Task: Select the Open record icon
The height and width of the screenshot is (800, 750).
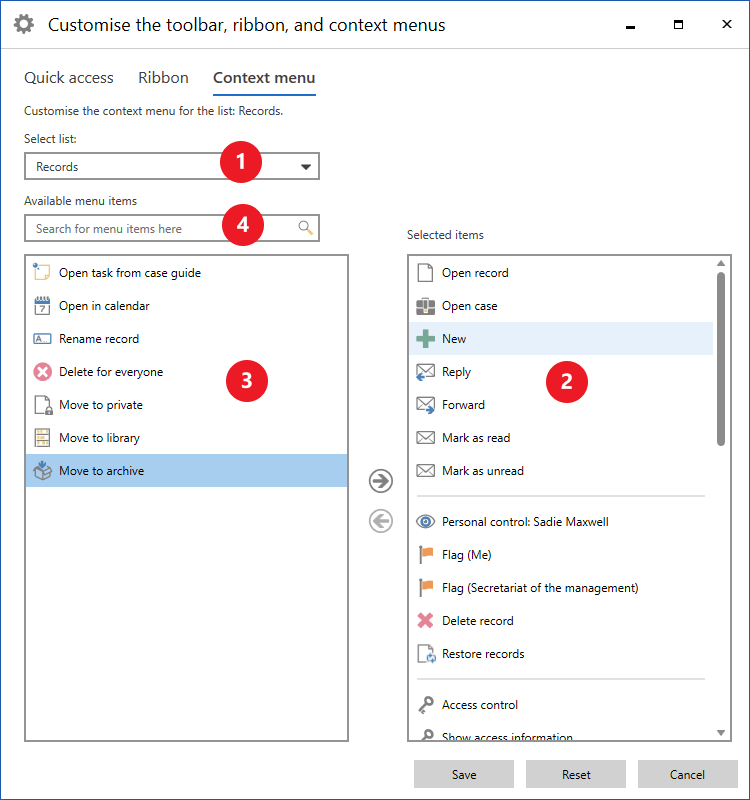Action: pyautogui.click(x=425, y=272)
